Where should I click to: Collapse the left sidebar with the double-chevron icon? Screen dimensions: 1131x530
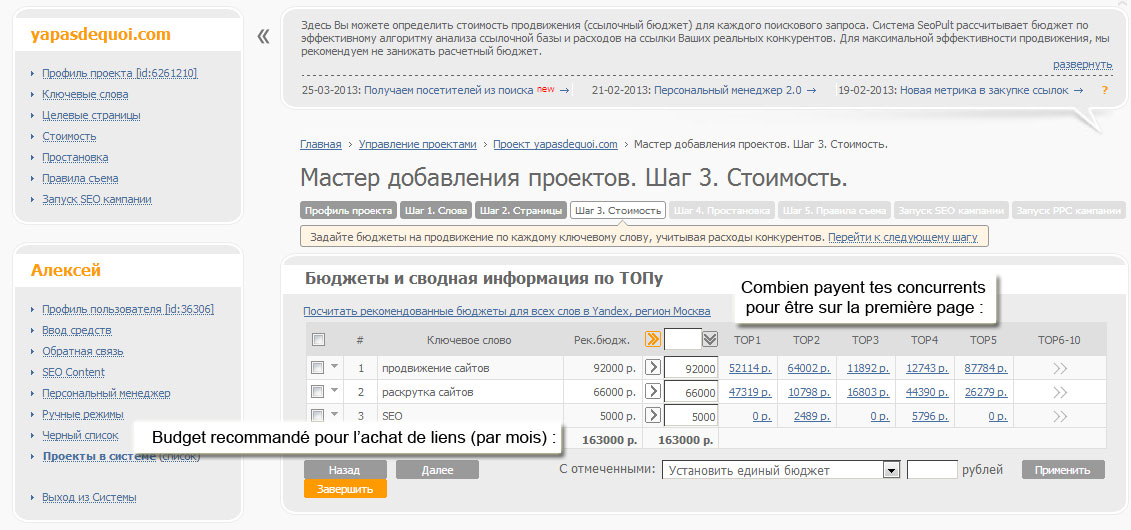[263, 37]
